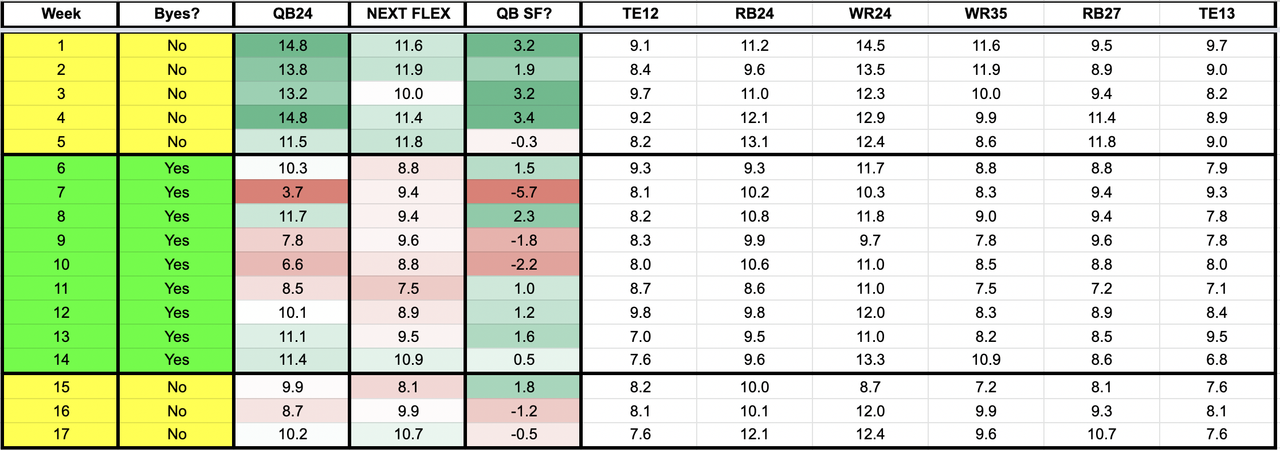Click the QB24 column header

[291, 15]
